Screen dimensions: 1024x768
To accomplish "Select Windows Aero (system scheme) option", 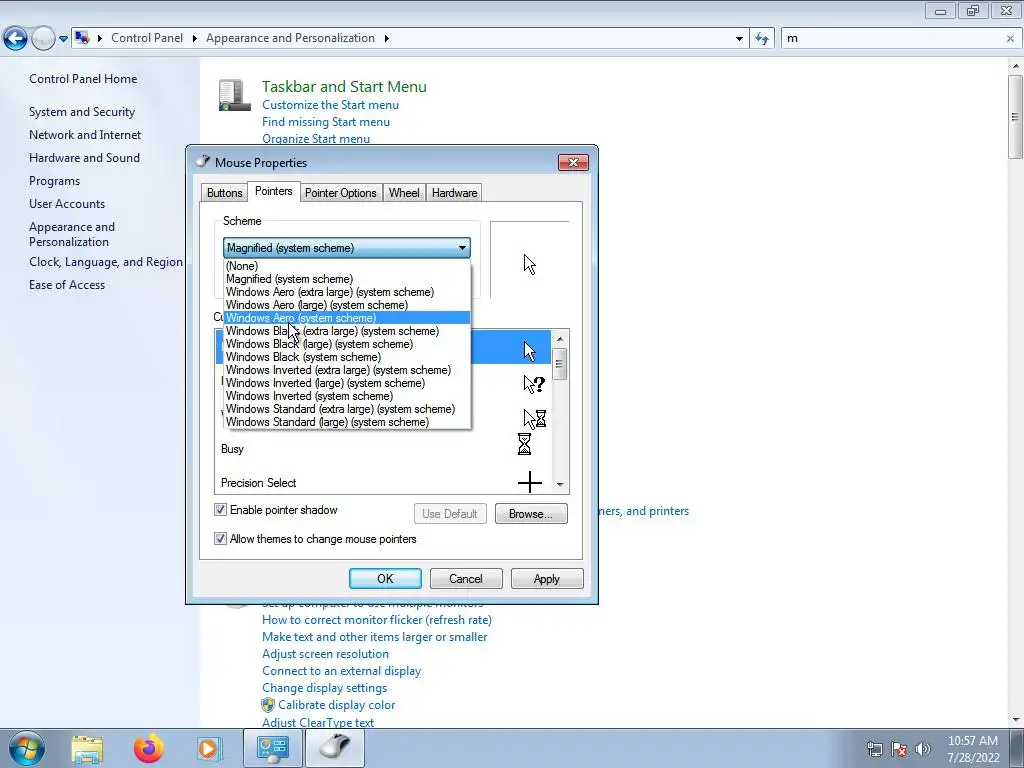I will pyautogui.click(x=347, y=318).
